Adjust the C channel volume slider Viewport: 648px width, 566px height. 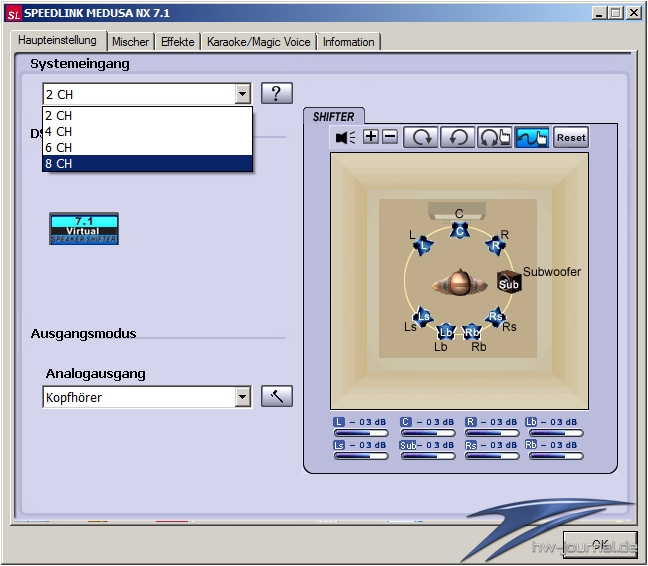pos(428,433)
